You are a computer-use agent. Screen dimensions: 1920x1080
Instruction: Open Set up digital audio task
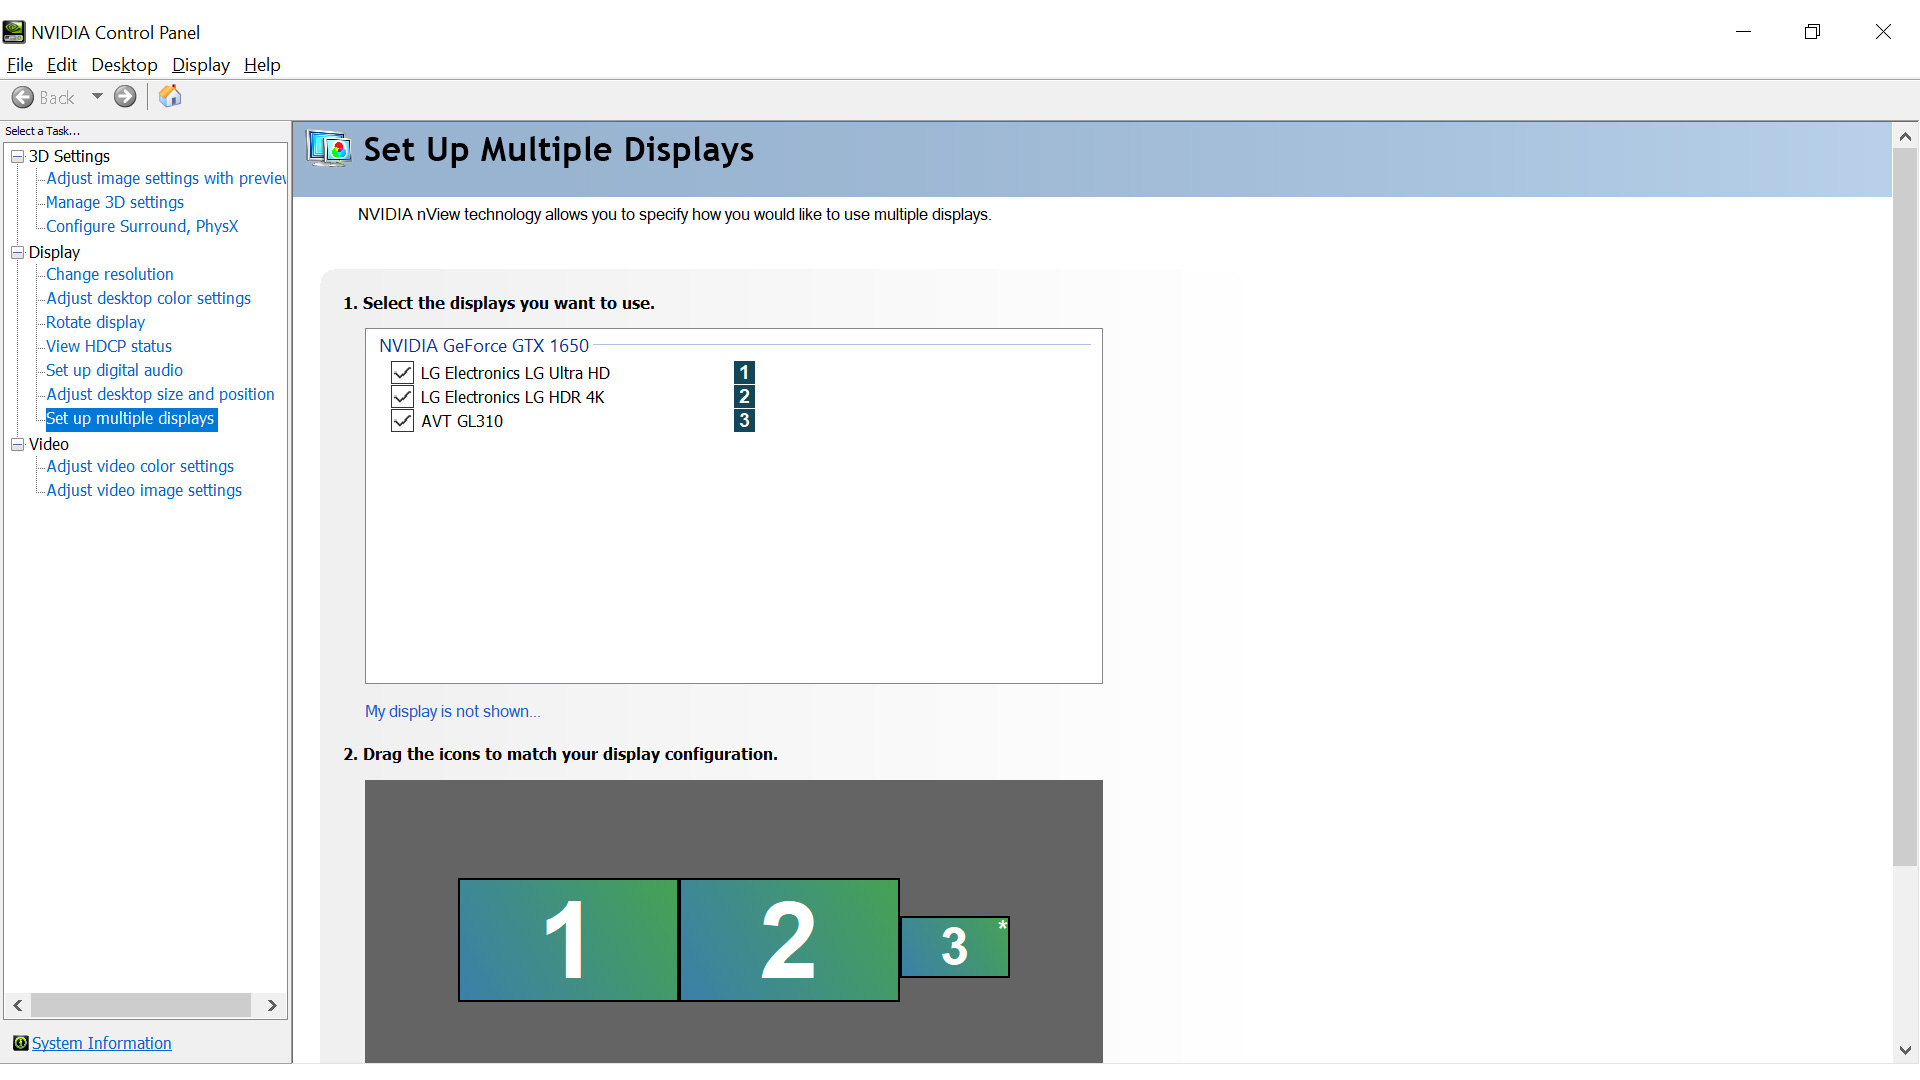coord(115,370)
